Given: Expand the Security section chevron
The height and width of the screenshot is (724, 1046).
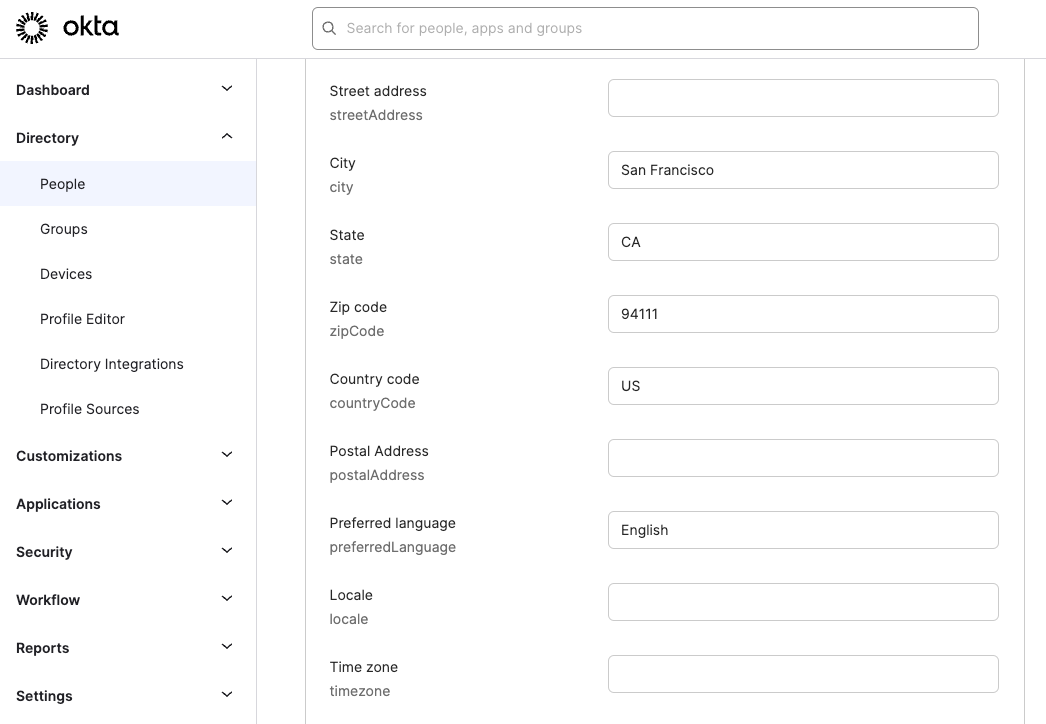Looking at the screenshot, I should point(227,551).
